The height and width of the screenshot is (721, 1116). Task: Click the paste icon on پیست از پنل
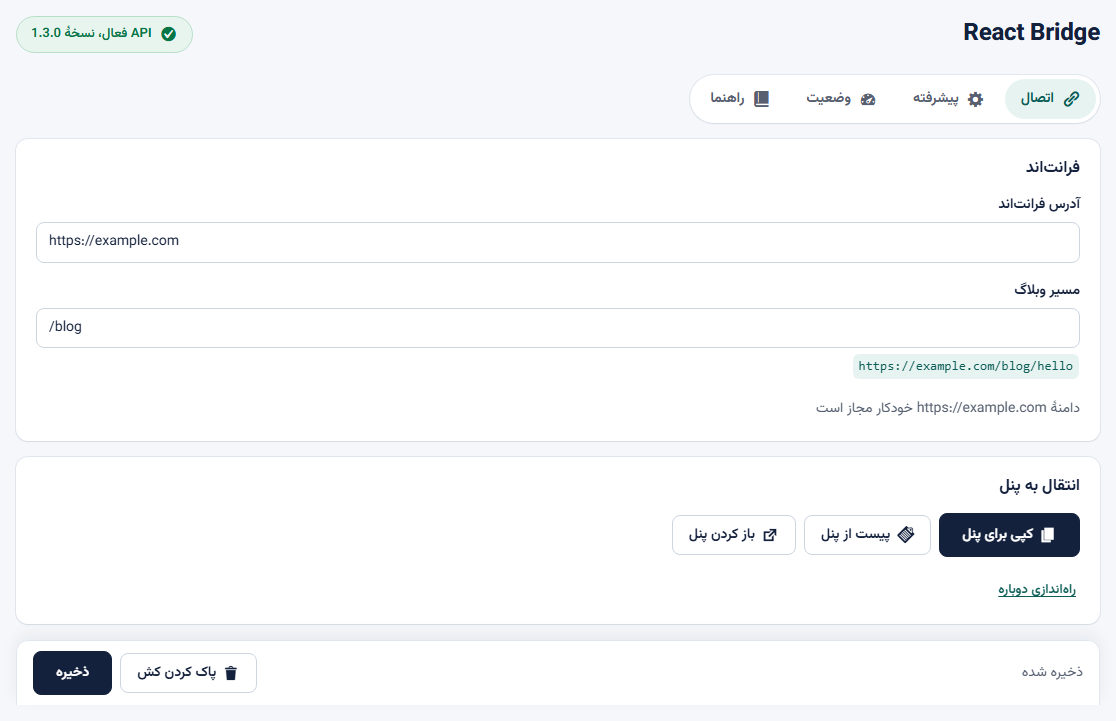906,535
